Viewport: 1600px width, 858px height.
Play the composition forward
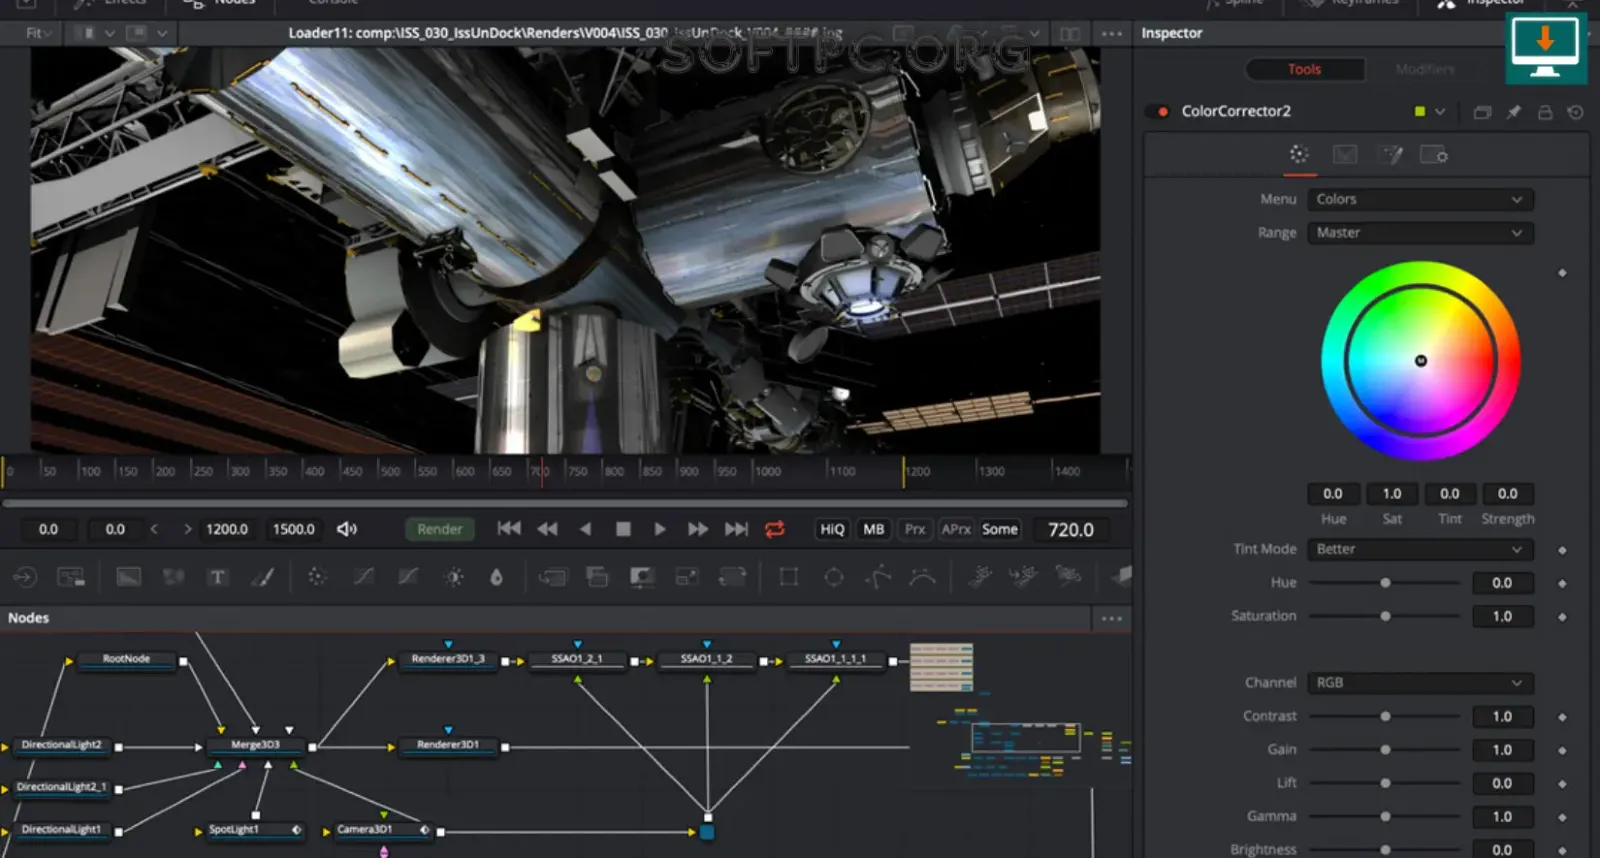coord(660,529)
